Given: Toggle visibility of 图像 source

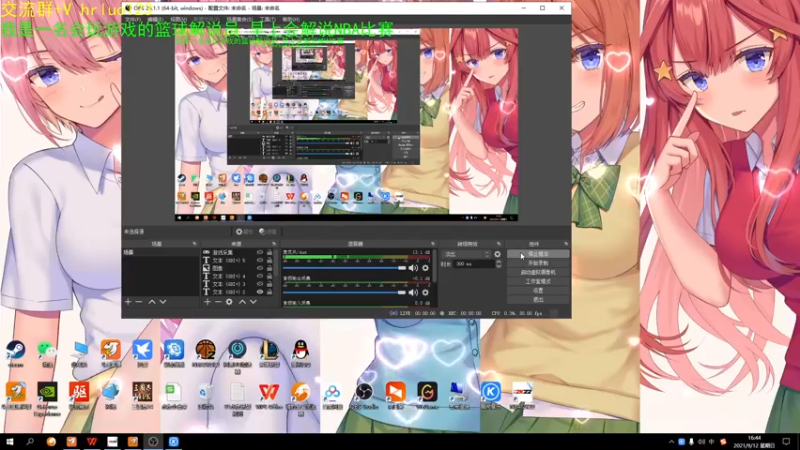Looking at the screenshot, I should pos(260,268).
